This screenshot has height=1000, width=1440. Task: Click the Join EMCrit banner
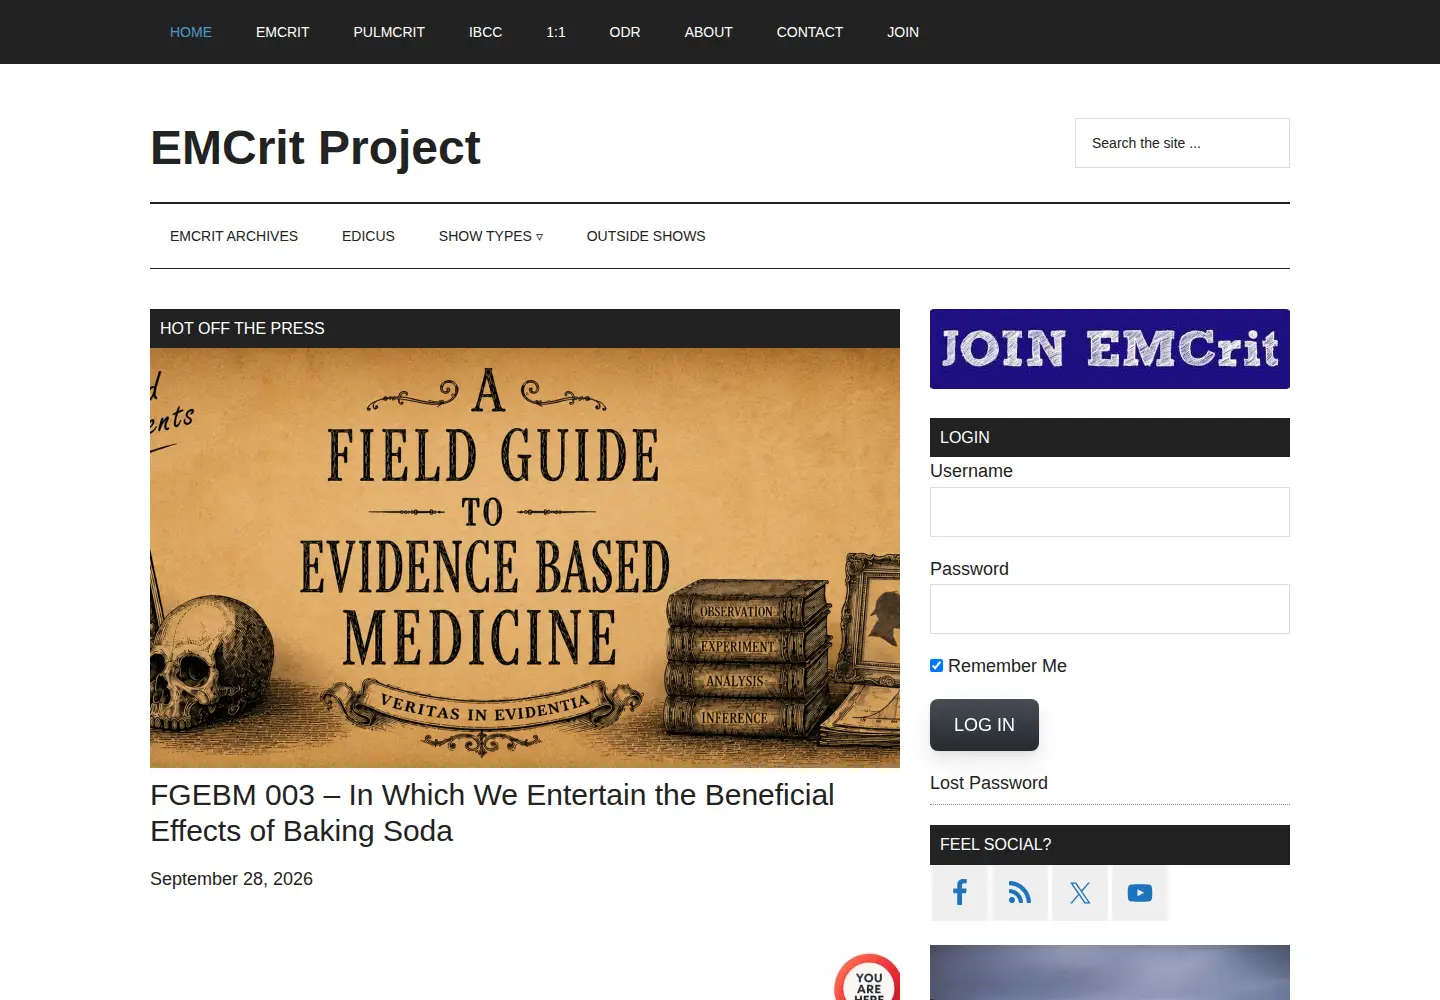click(x=1110, y=349)
